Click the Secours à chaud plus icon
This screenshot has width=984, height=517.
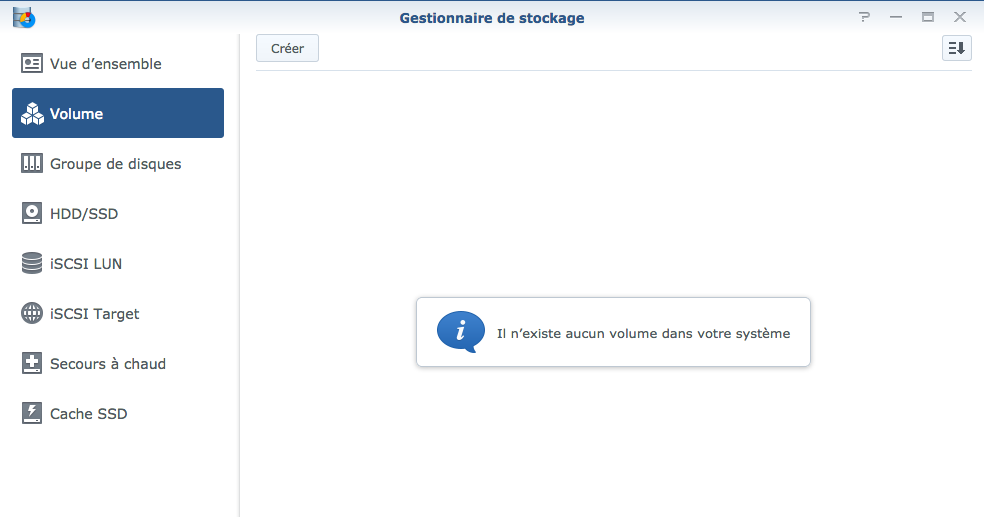[31, 363]
